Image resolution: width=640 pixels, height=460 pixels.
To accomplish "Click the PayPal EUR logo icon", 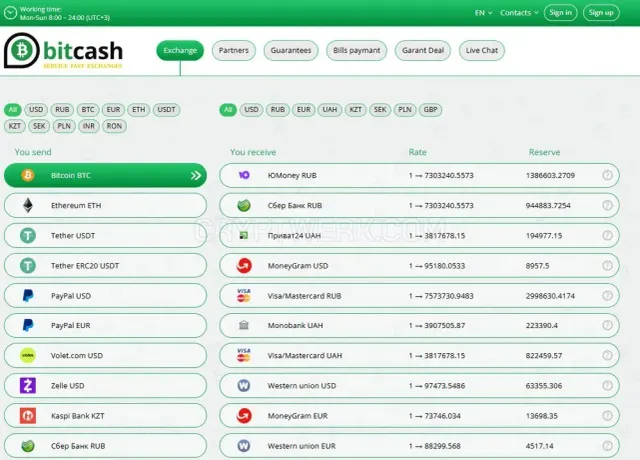I will coord(28,325).
